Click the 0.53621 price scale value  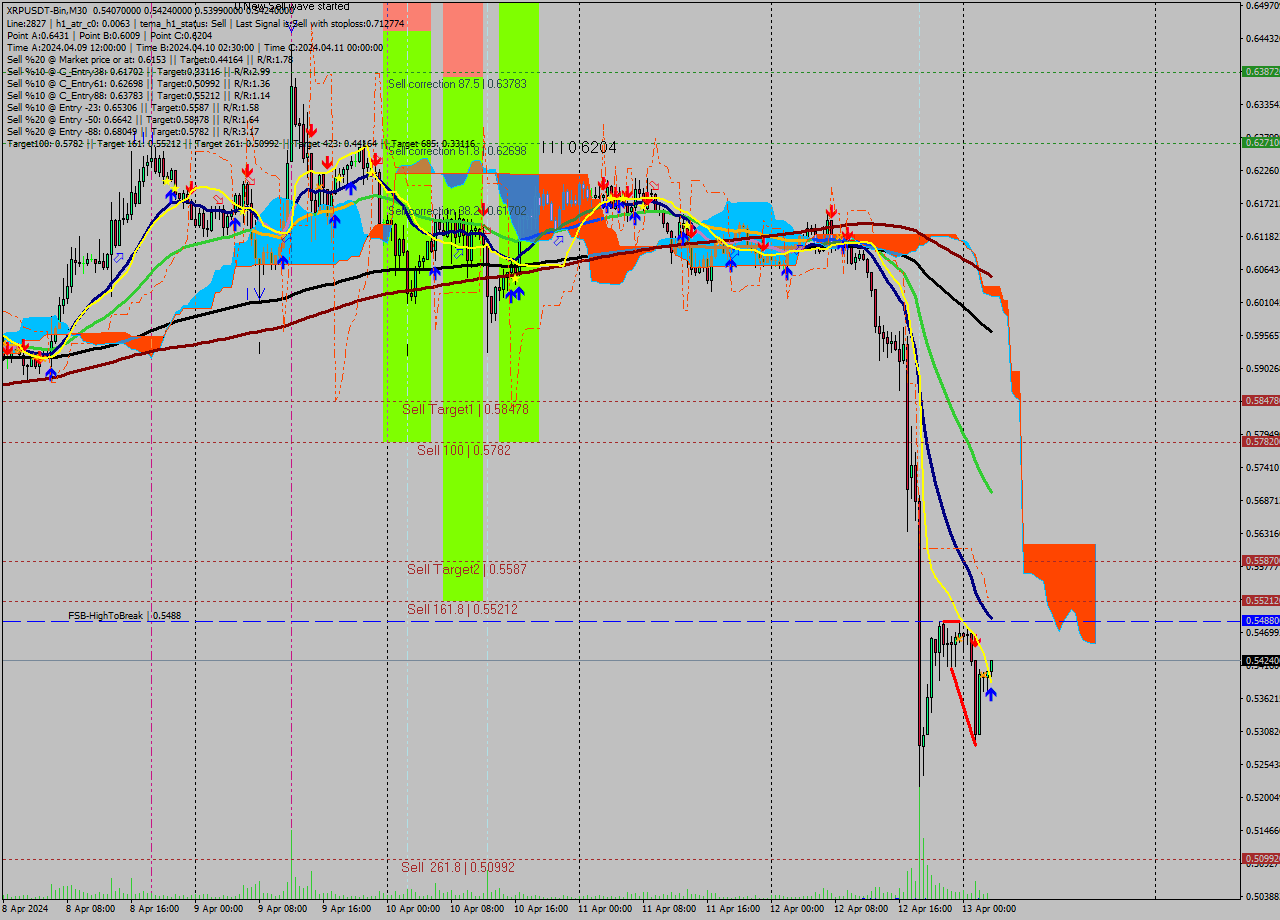click(x=1263, y=698)
